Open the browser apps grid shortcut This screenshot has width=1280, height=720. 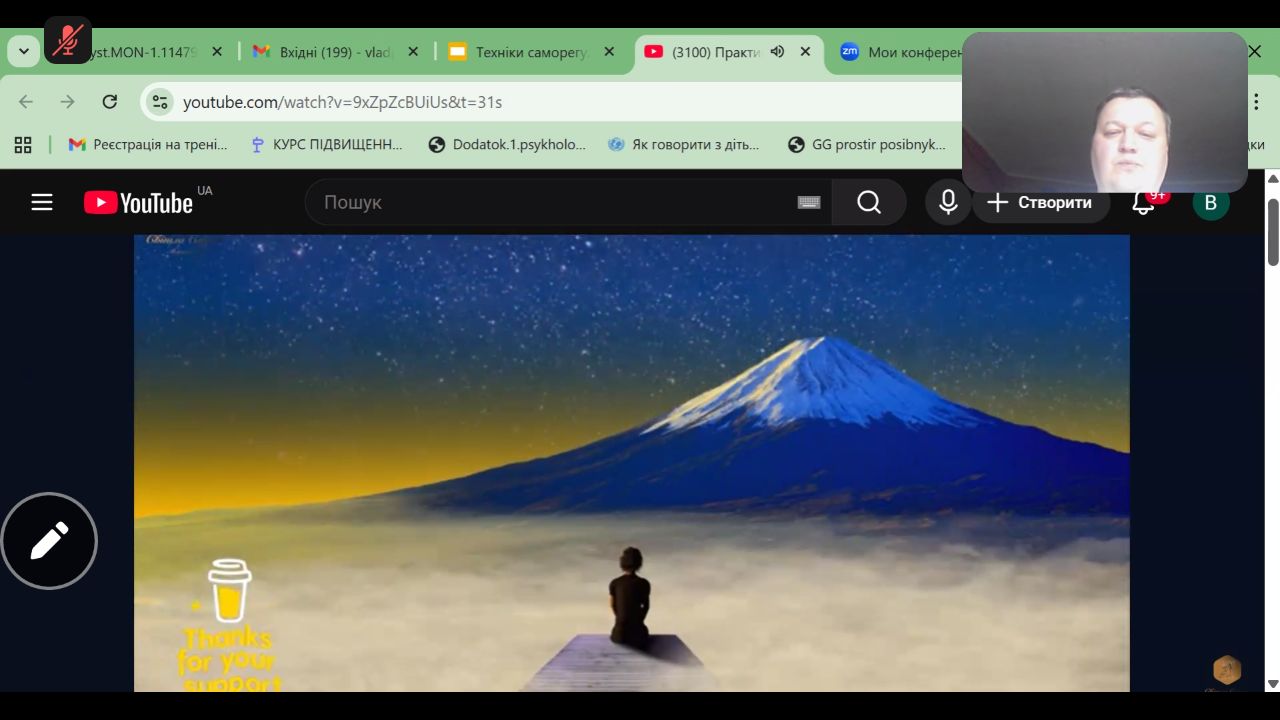pos(23,145)
